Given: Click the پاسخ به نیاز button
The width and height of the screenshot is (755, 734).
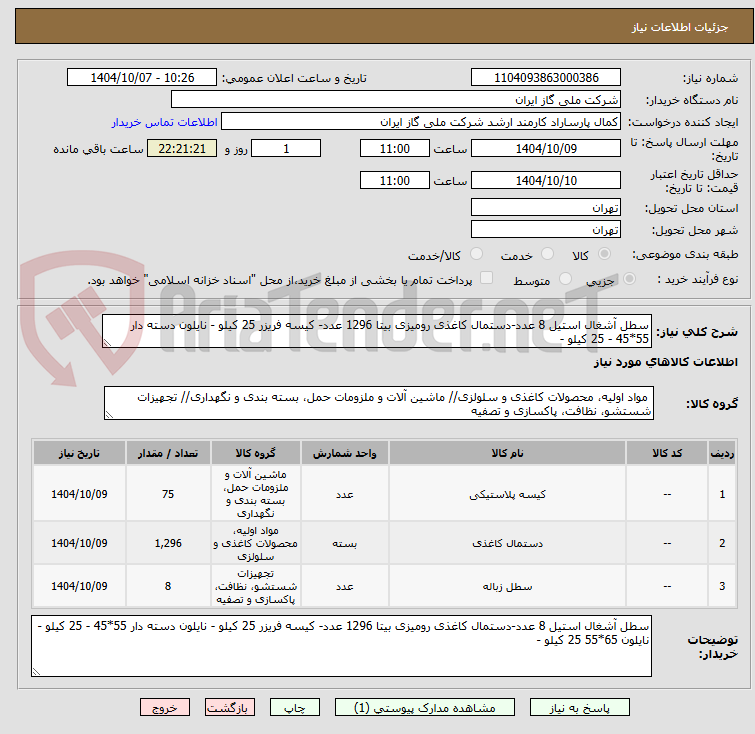Looking at the screenshot, I should tap(580, 708).
